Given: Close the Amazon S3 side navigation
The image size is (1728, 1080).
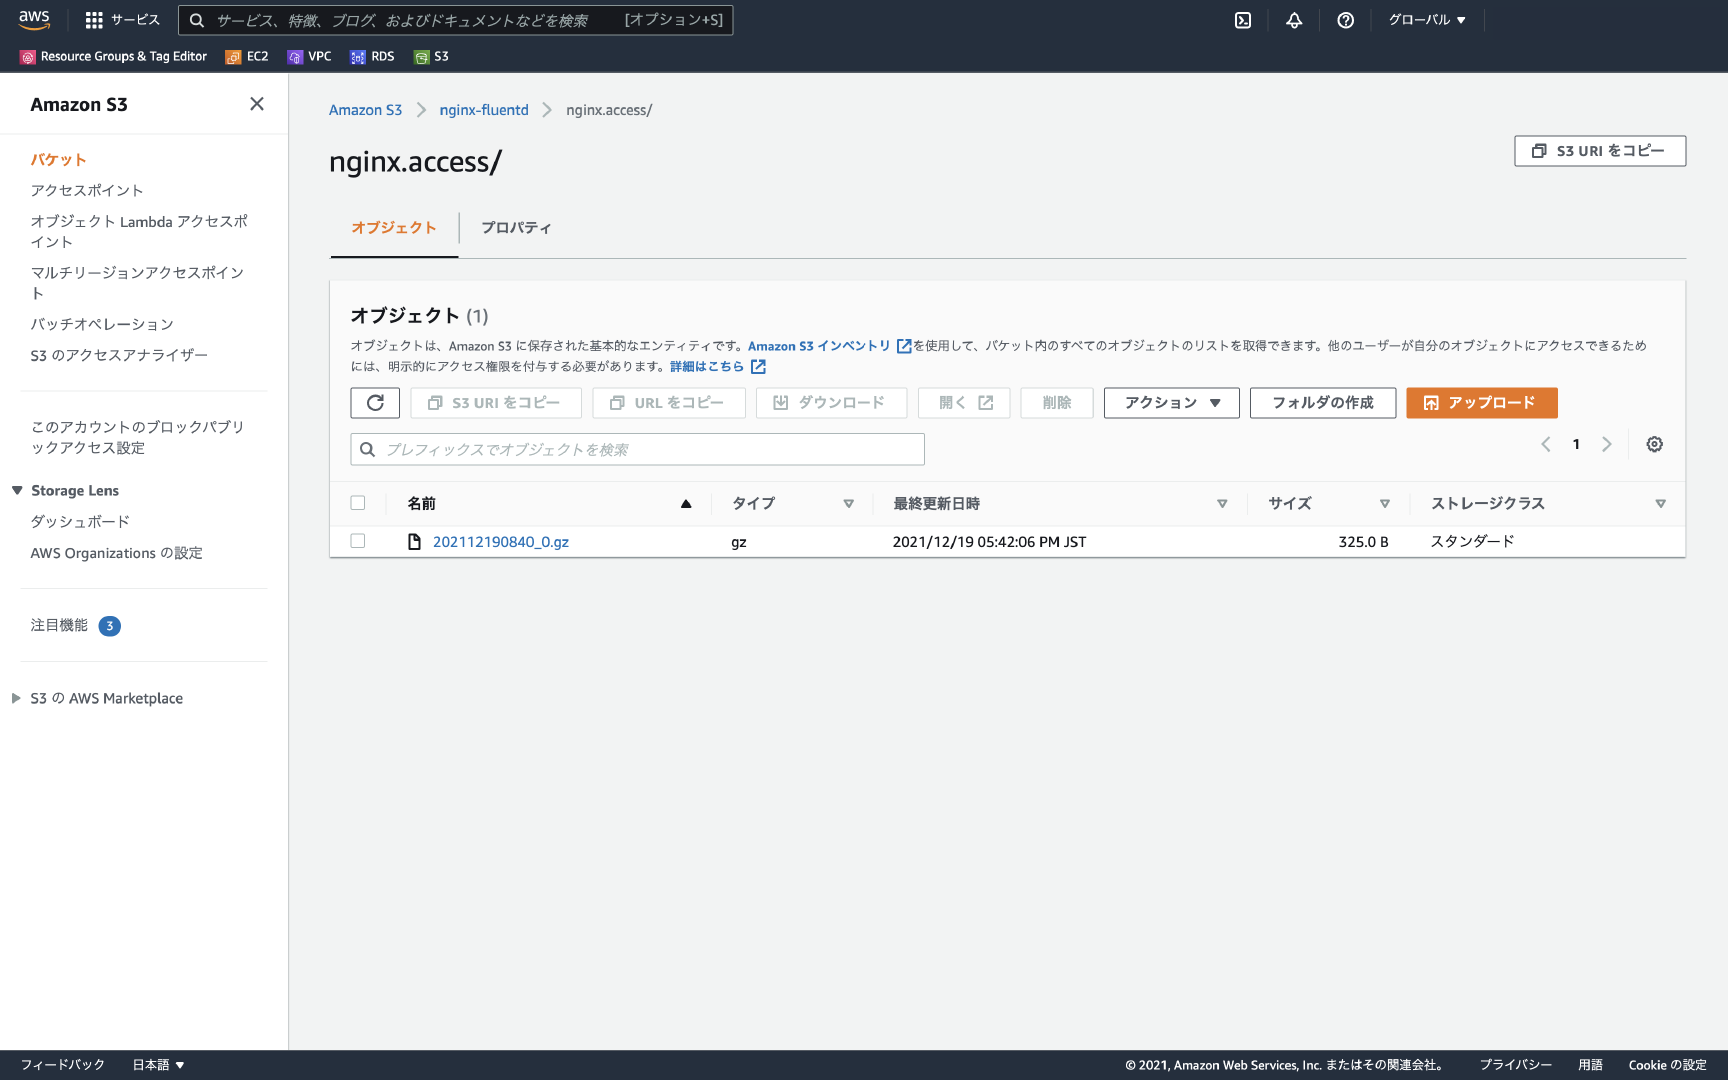Looking at the screenshot, I should [x=257, y=104].
